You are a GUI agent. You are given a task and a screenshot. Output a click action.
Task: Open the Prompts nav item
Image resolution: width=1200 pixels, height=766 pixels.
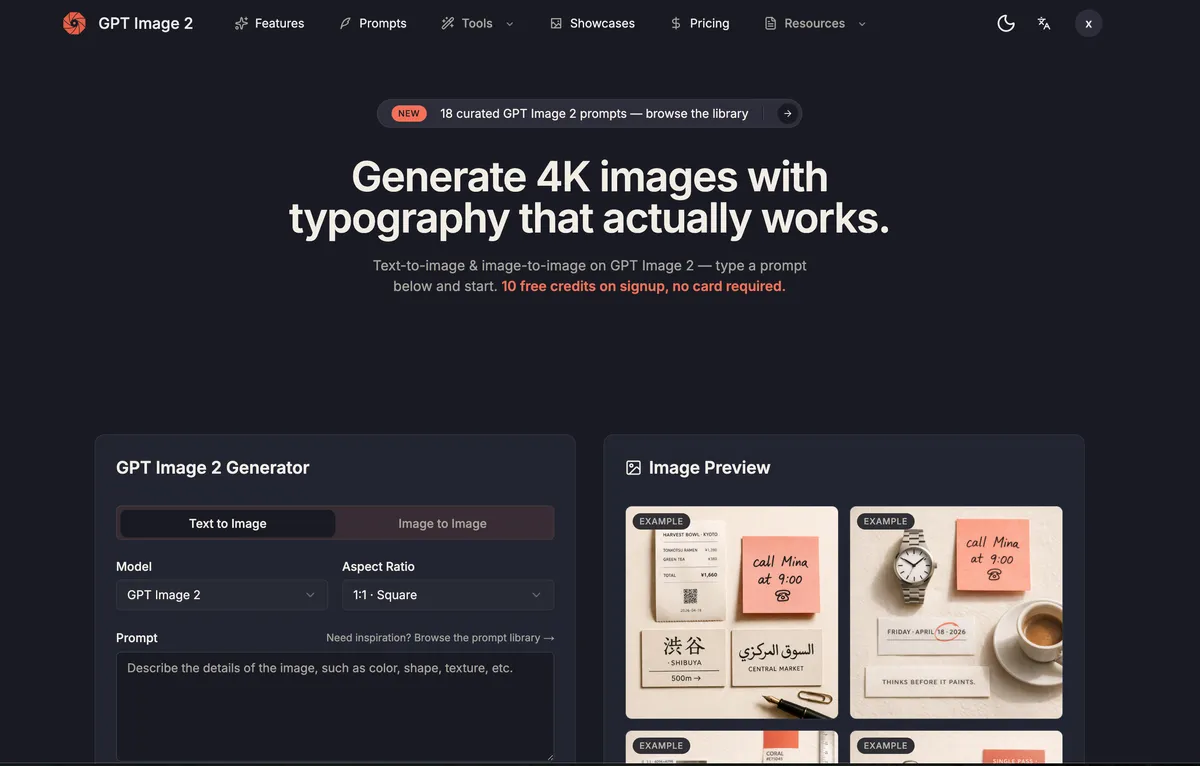coord(372,23)
